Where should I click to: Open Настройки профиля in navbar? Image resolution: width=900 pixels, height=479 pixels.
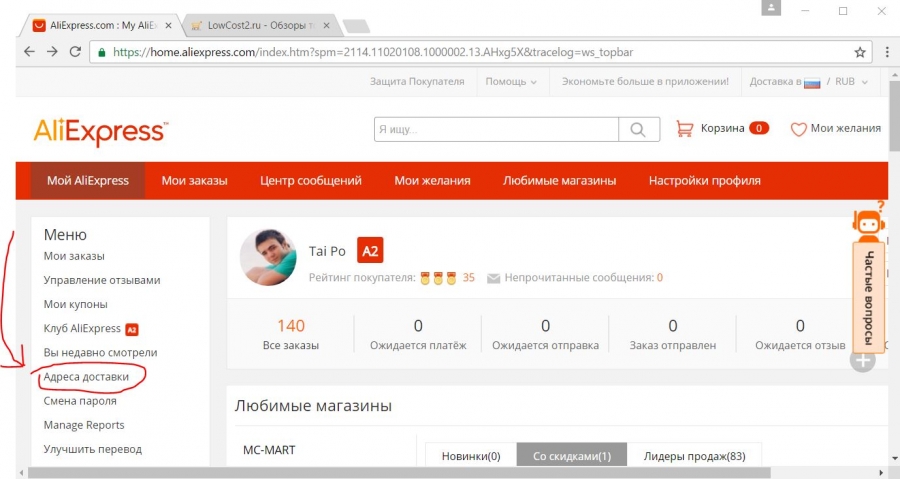pos(705,181)
